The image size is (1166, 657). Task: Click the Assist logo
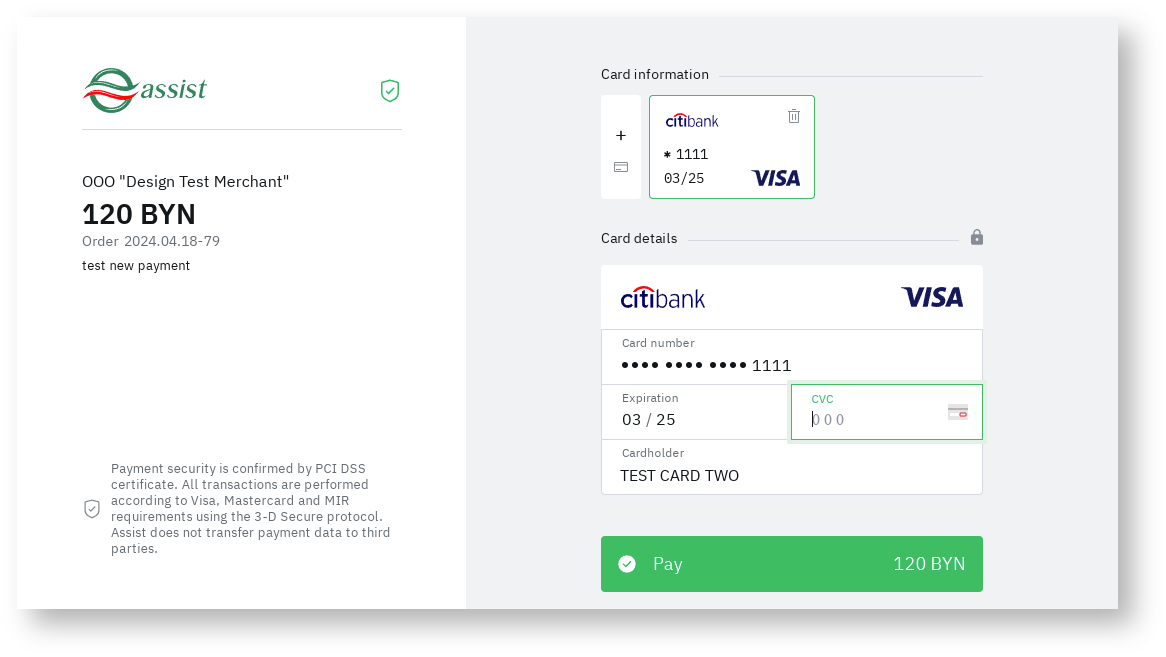click(144, 90)
